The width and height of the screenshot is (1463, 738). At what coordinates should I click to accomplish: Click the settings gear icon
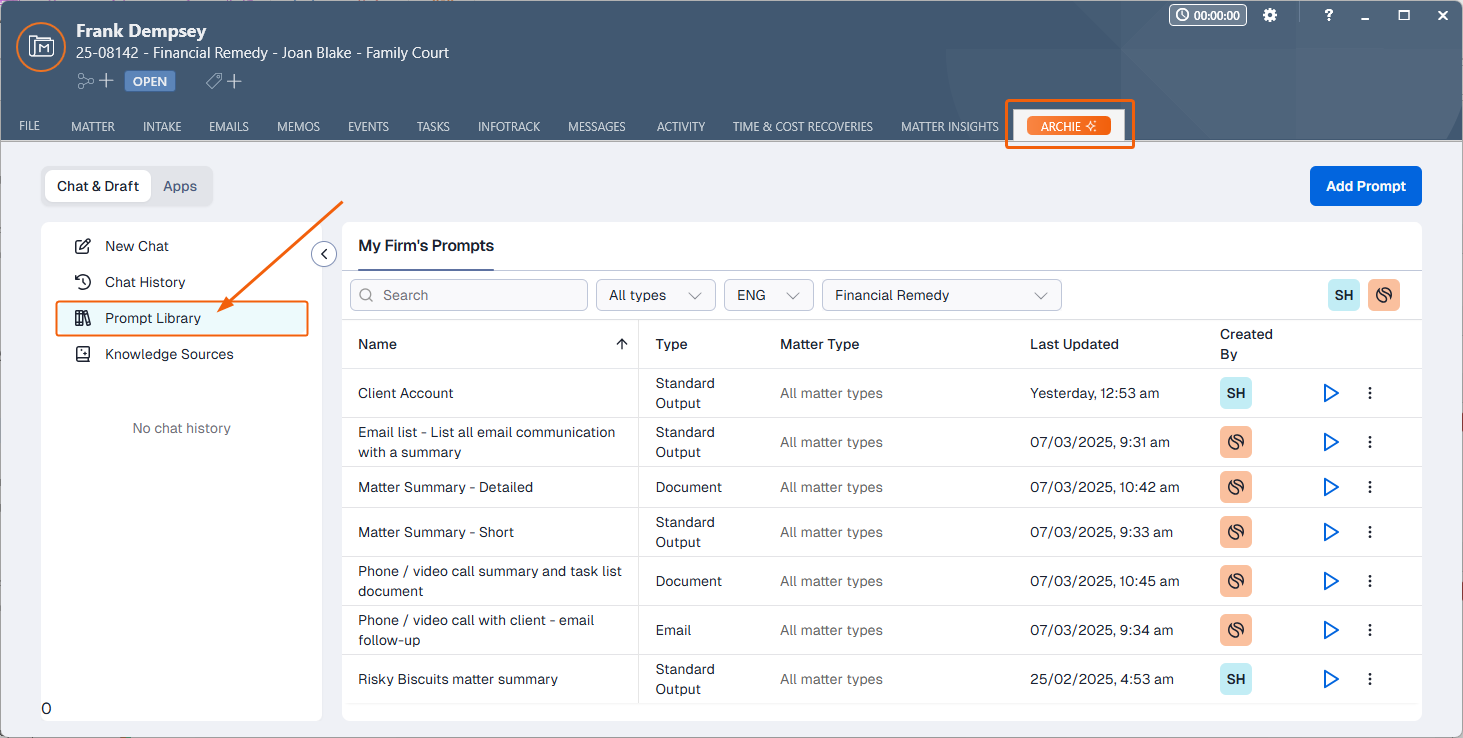coord(1270,16)
